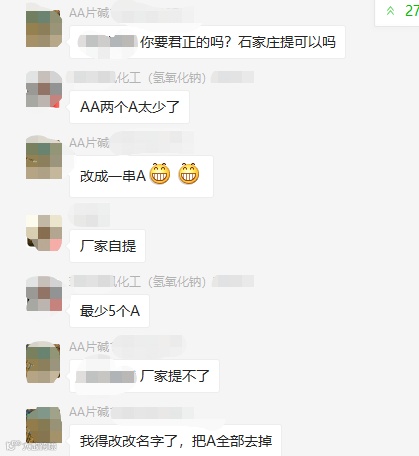The width and height of the screenshot is (419, 456).
Task: Click avatar next to 厂家提不了 message
Action: tap(43, 363)
